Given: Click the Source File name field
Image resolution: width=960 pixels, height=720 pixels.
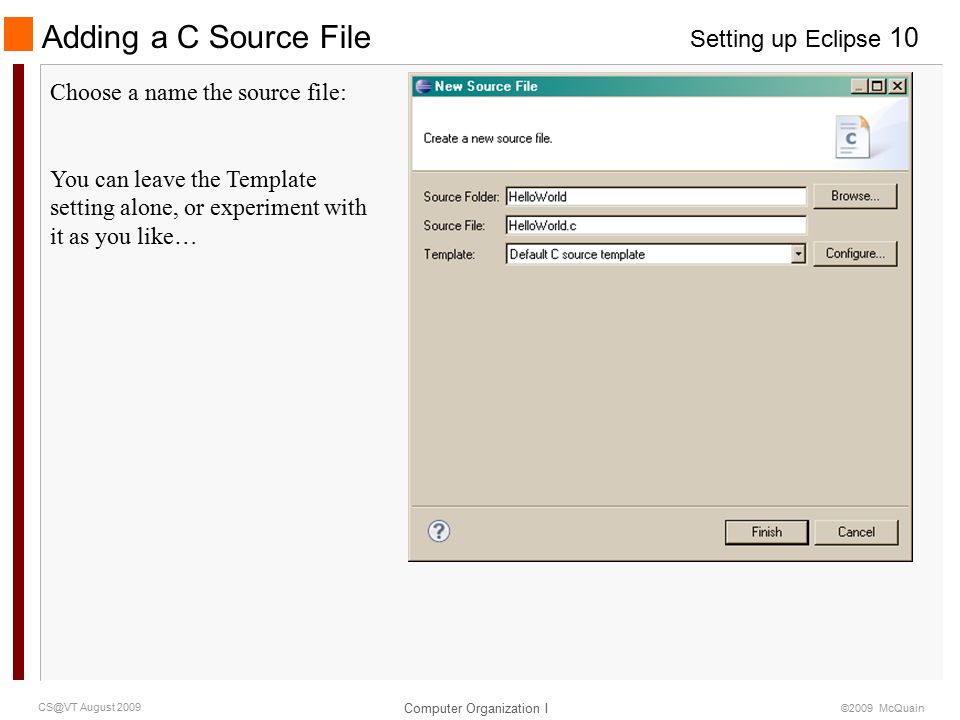Looking at the screenshot, I should coord(656,225).
